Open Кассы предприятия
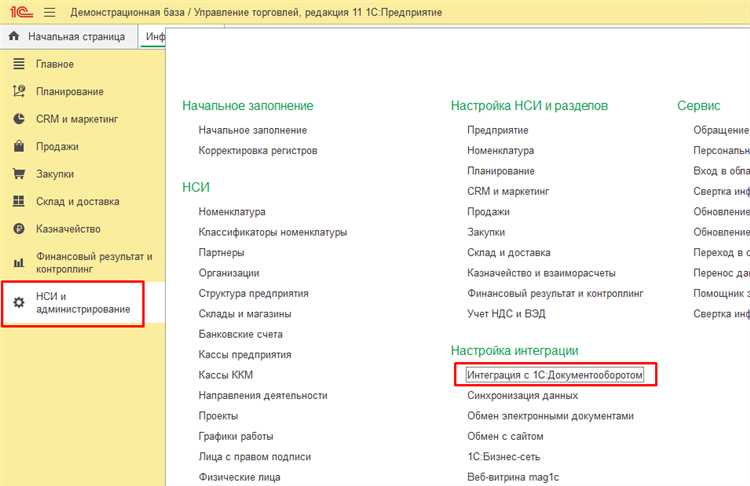The height and width of the screenshot is (486, 750). (x=245, y=354)
